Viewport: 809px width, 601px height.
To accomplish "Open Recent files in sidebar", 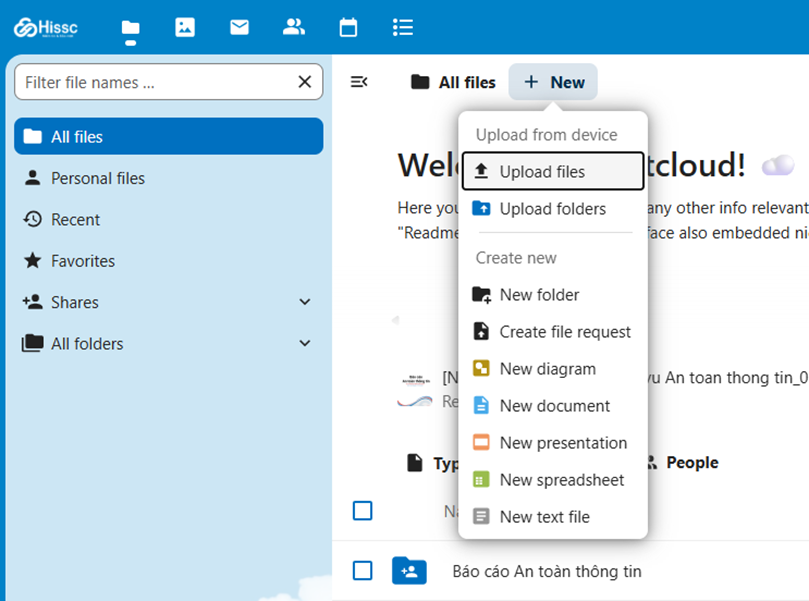I will pos(76,220).
